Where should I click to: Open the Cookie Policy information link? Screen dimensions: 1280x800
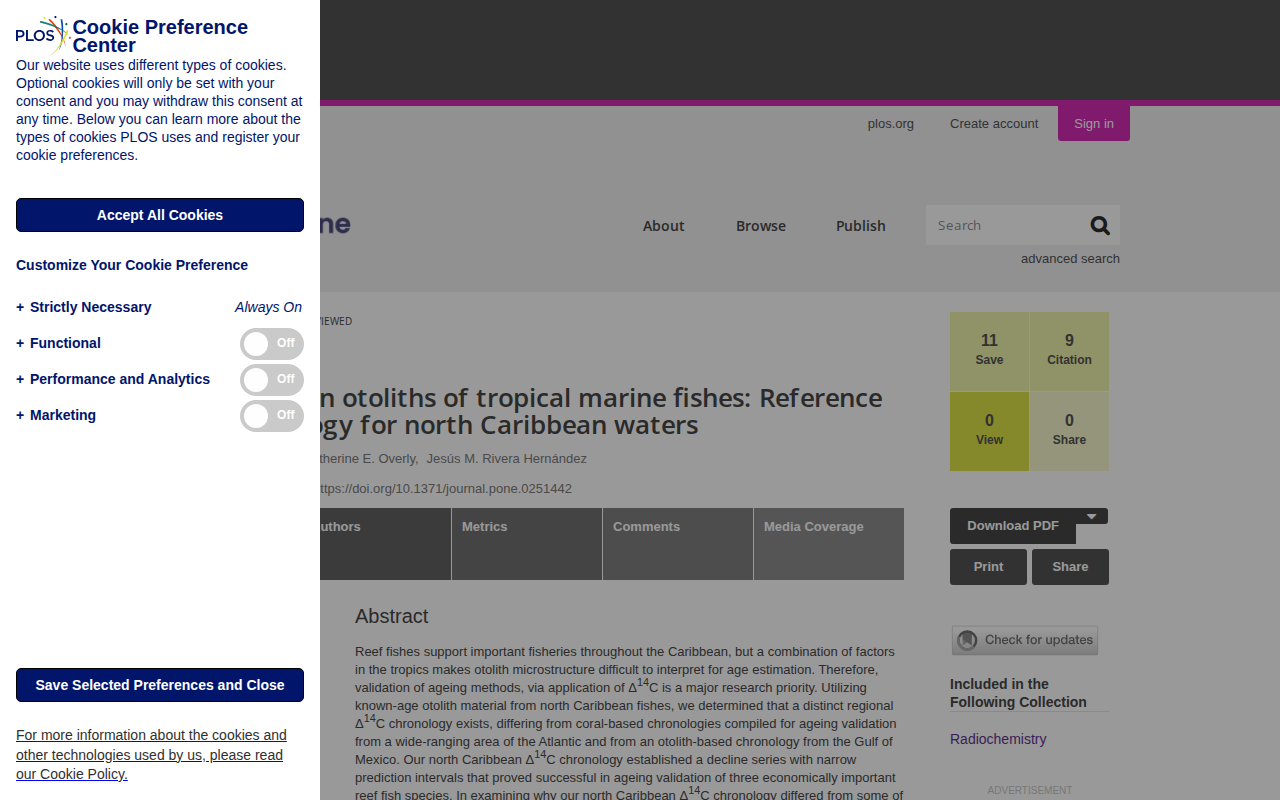click(x=151, y=755)
